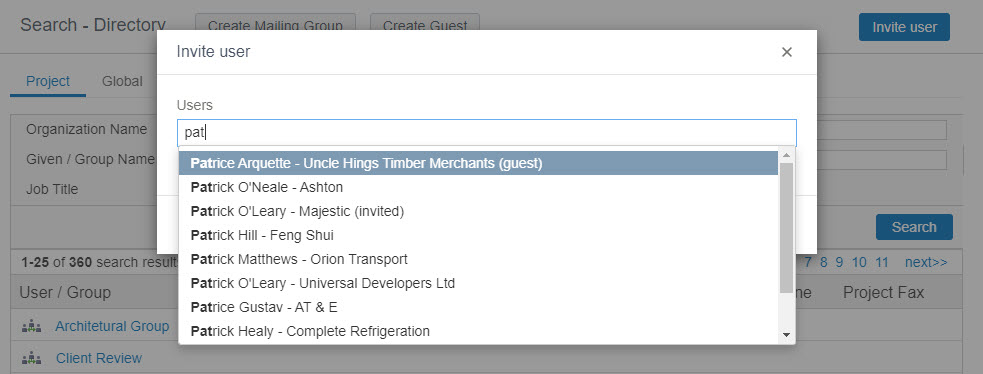Choose Patrick Matthews - Orion Transport
The height and width of the screenshot is (374, 983).
[478, 259]
